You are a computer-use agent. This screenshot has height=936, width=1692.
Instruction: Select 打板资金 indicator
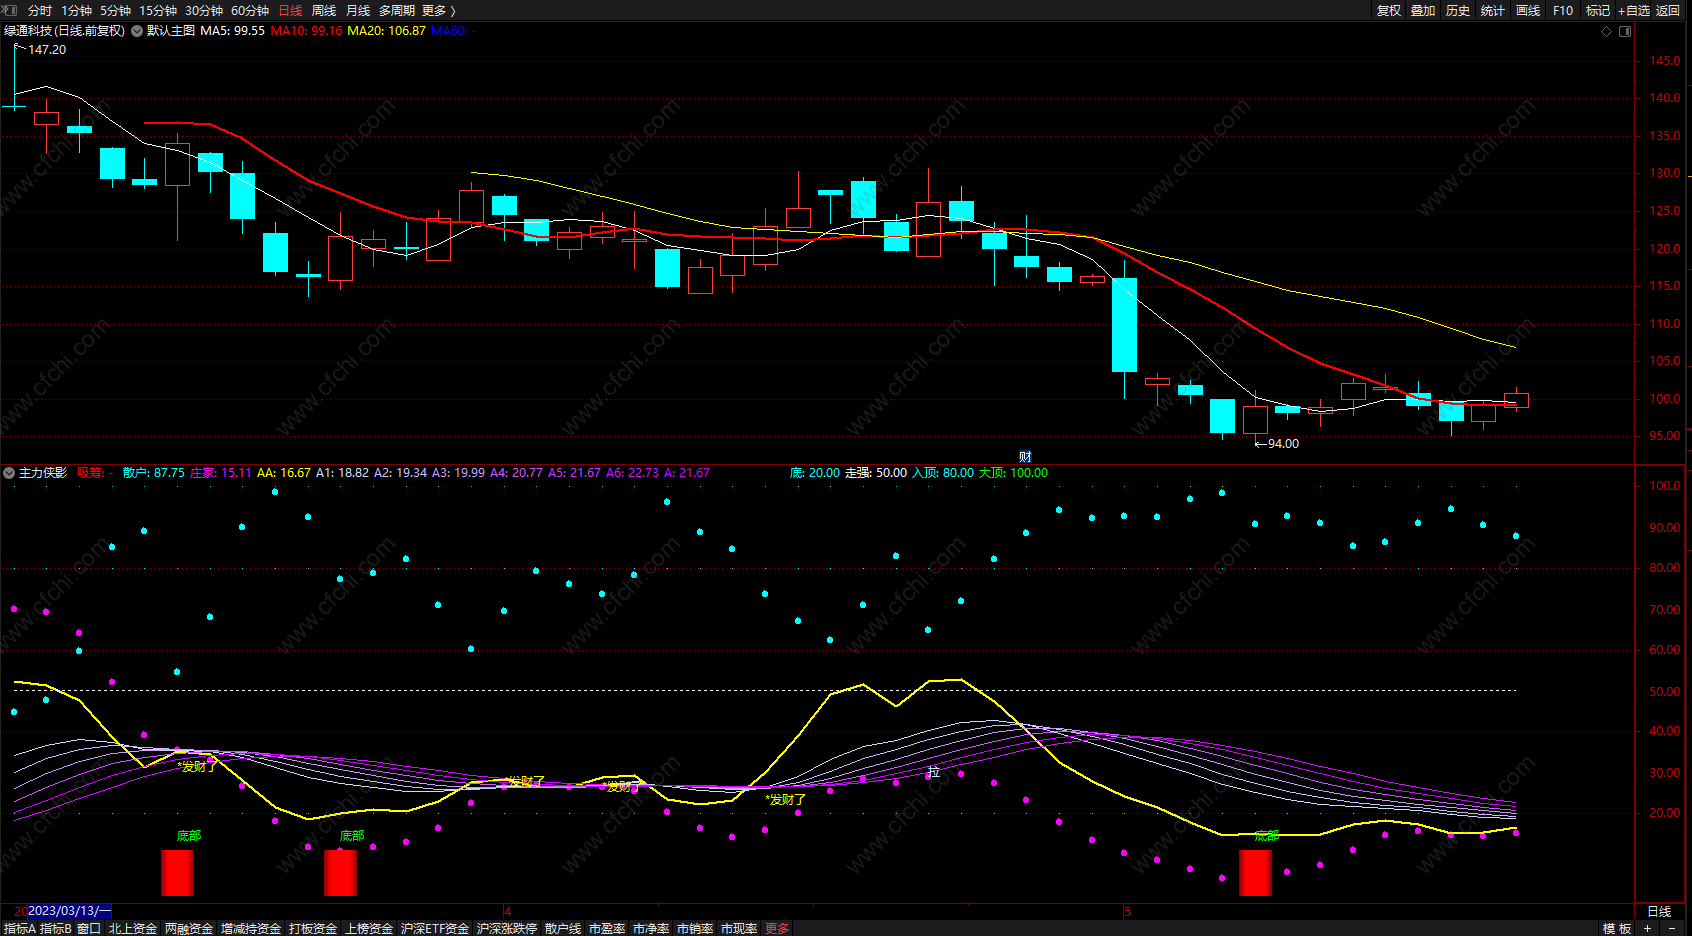(x=313, y=929)
